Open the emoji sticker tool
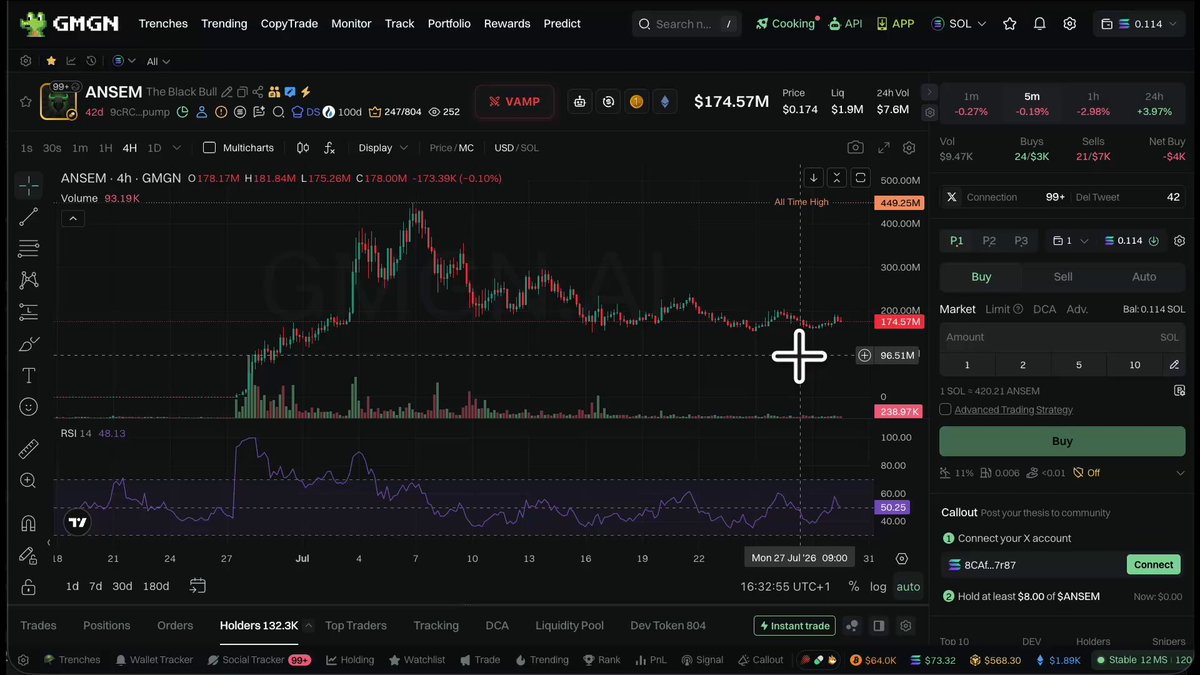 pos(29,407)
